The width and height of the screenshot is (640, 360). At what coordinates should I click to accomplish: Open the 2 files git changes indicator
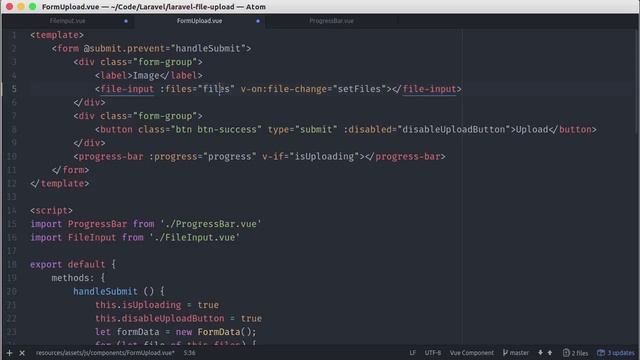[576, 353]
